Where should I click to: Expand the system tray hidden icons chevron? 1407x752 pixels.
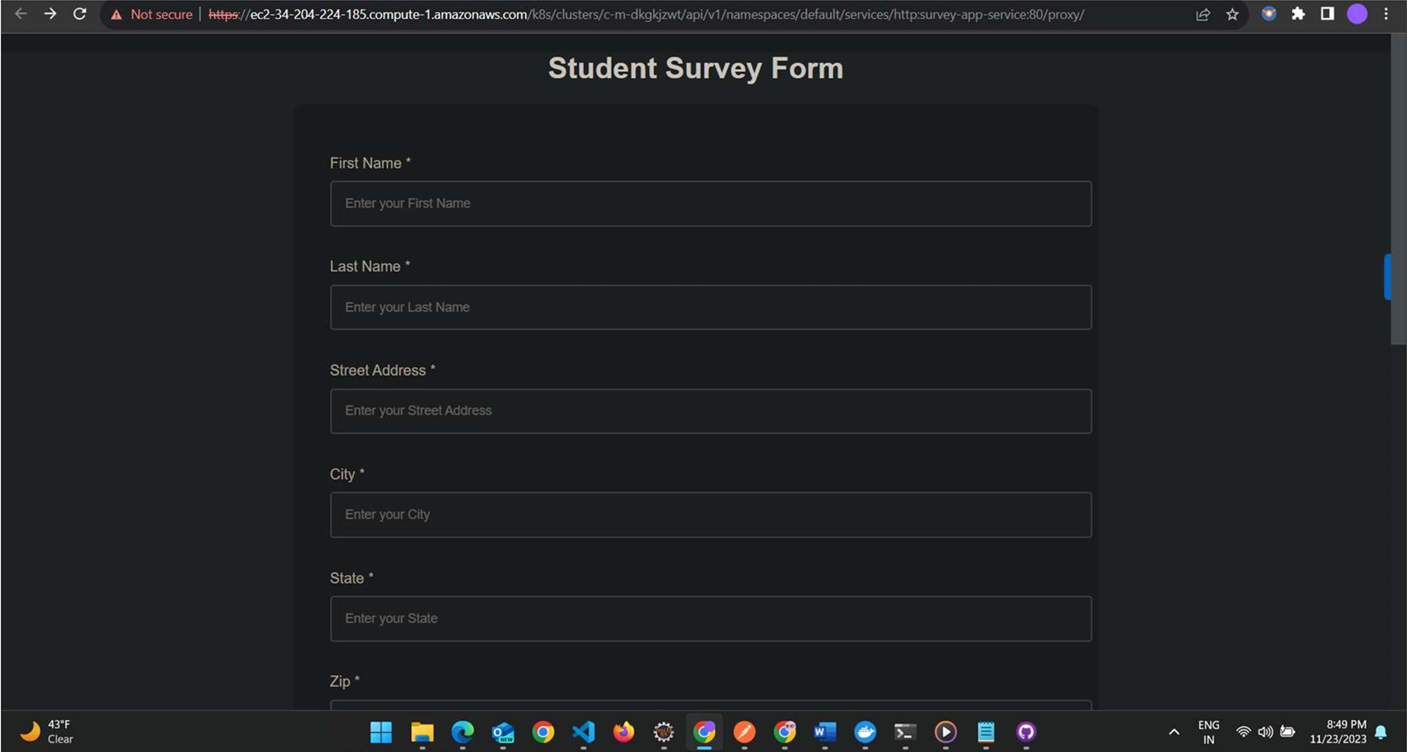(1174, 733)
